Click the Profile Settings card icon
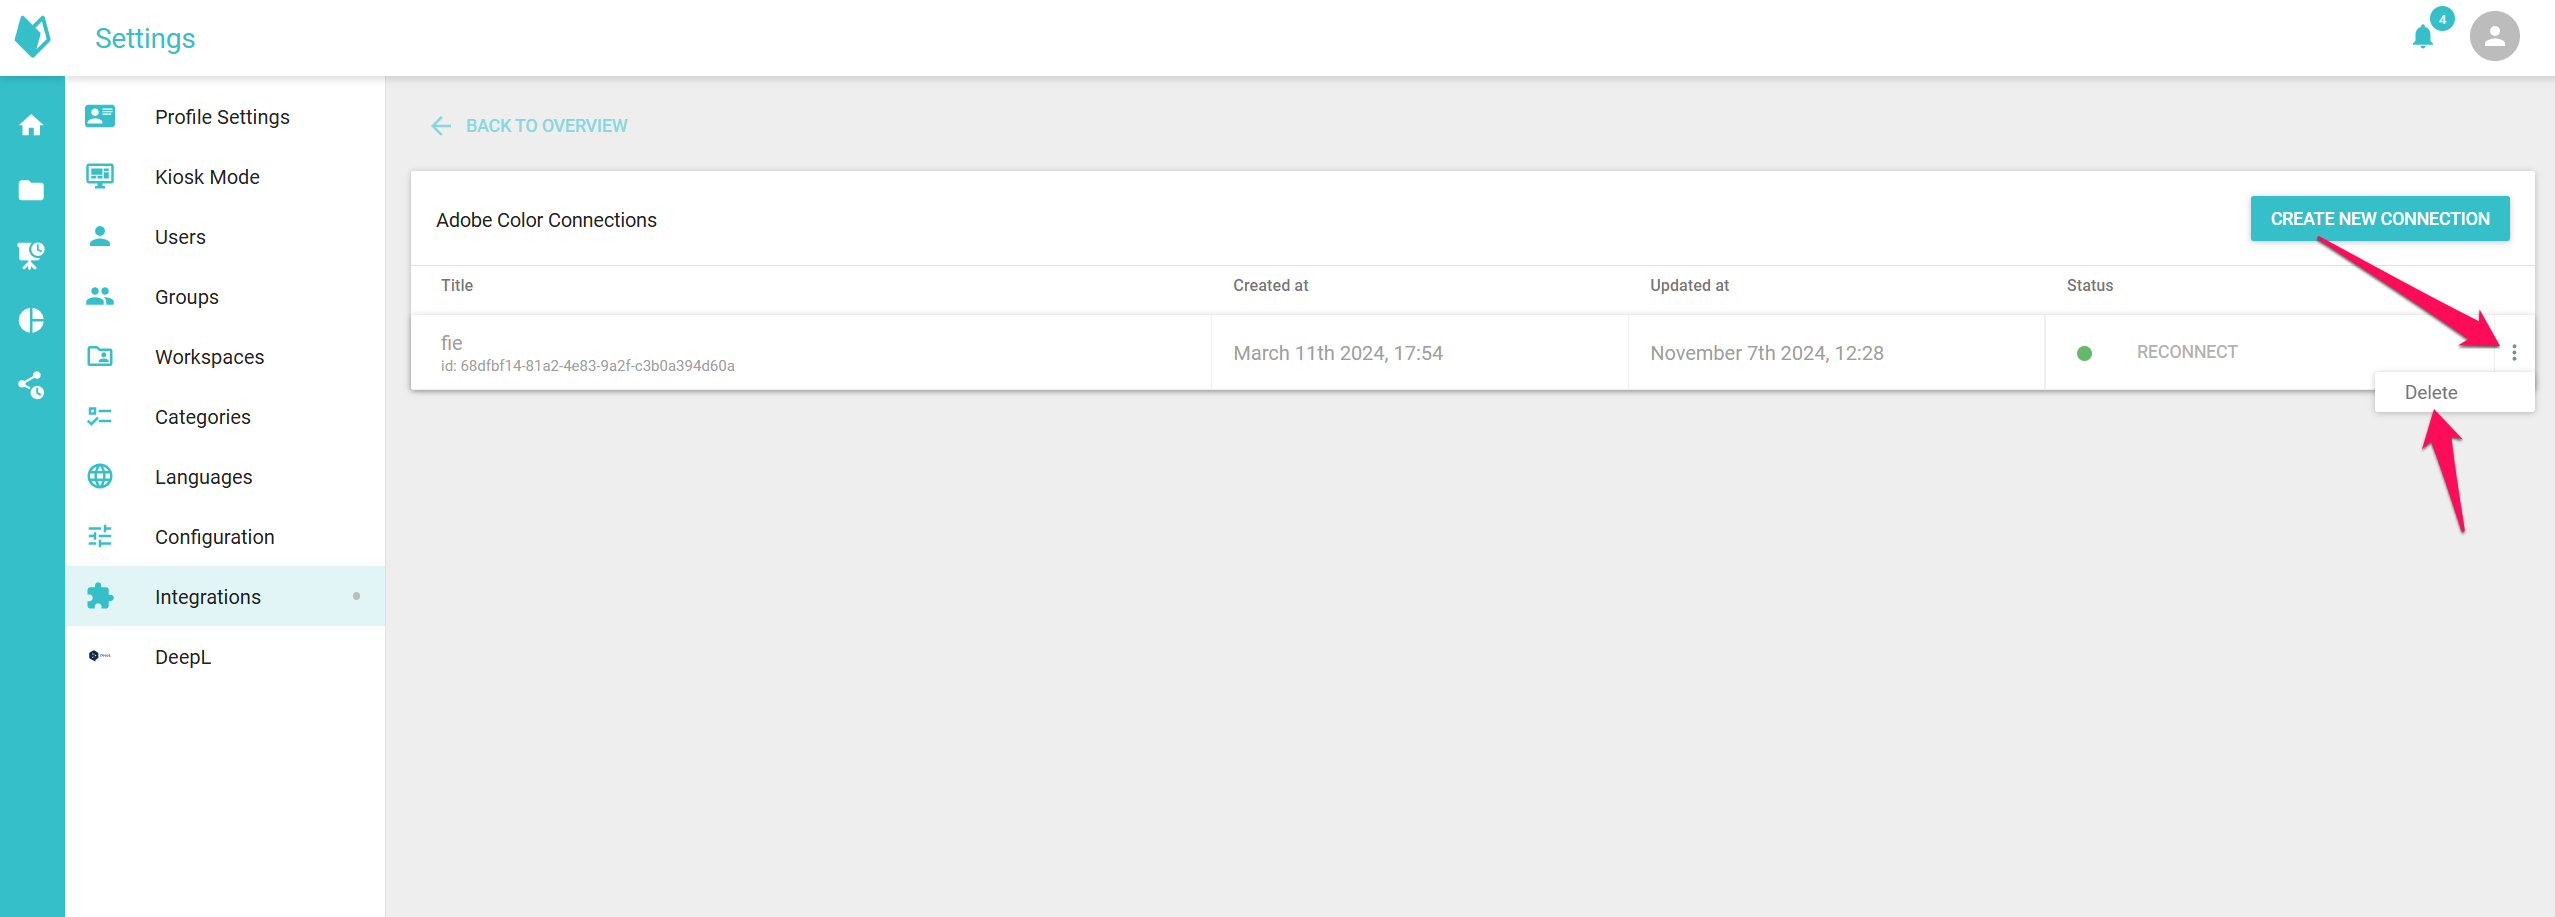2555x917 pixels. (100, 116)
